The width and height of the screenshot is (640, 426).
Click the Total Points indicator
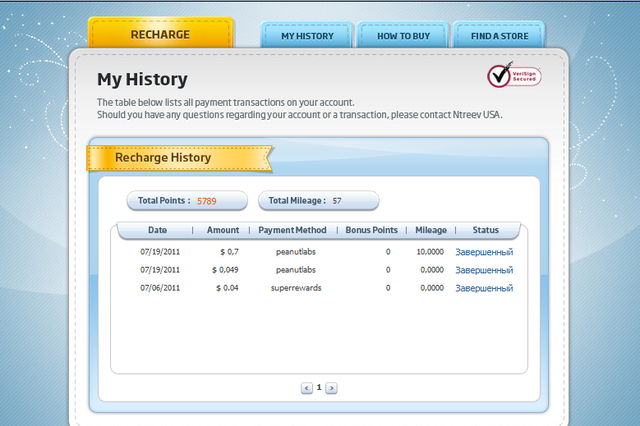pyautogui.click(x=186, y=201)
